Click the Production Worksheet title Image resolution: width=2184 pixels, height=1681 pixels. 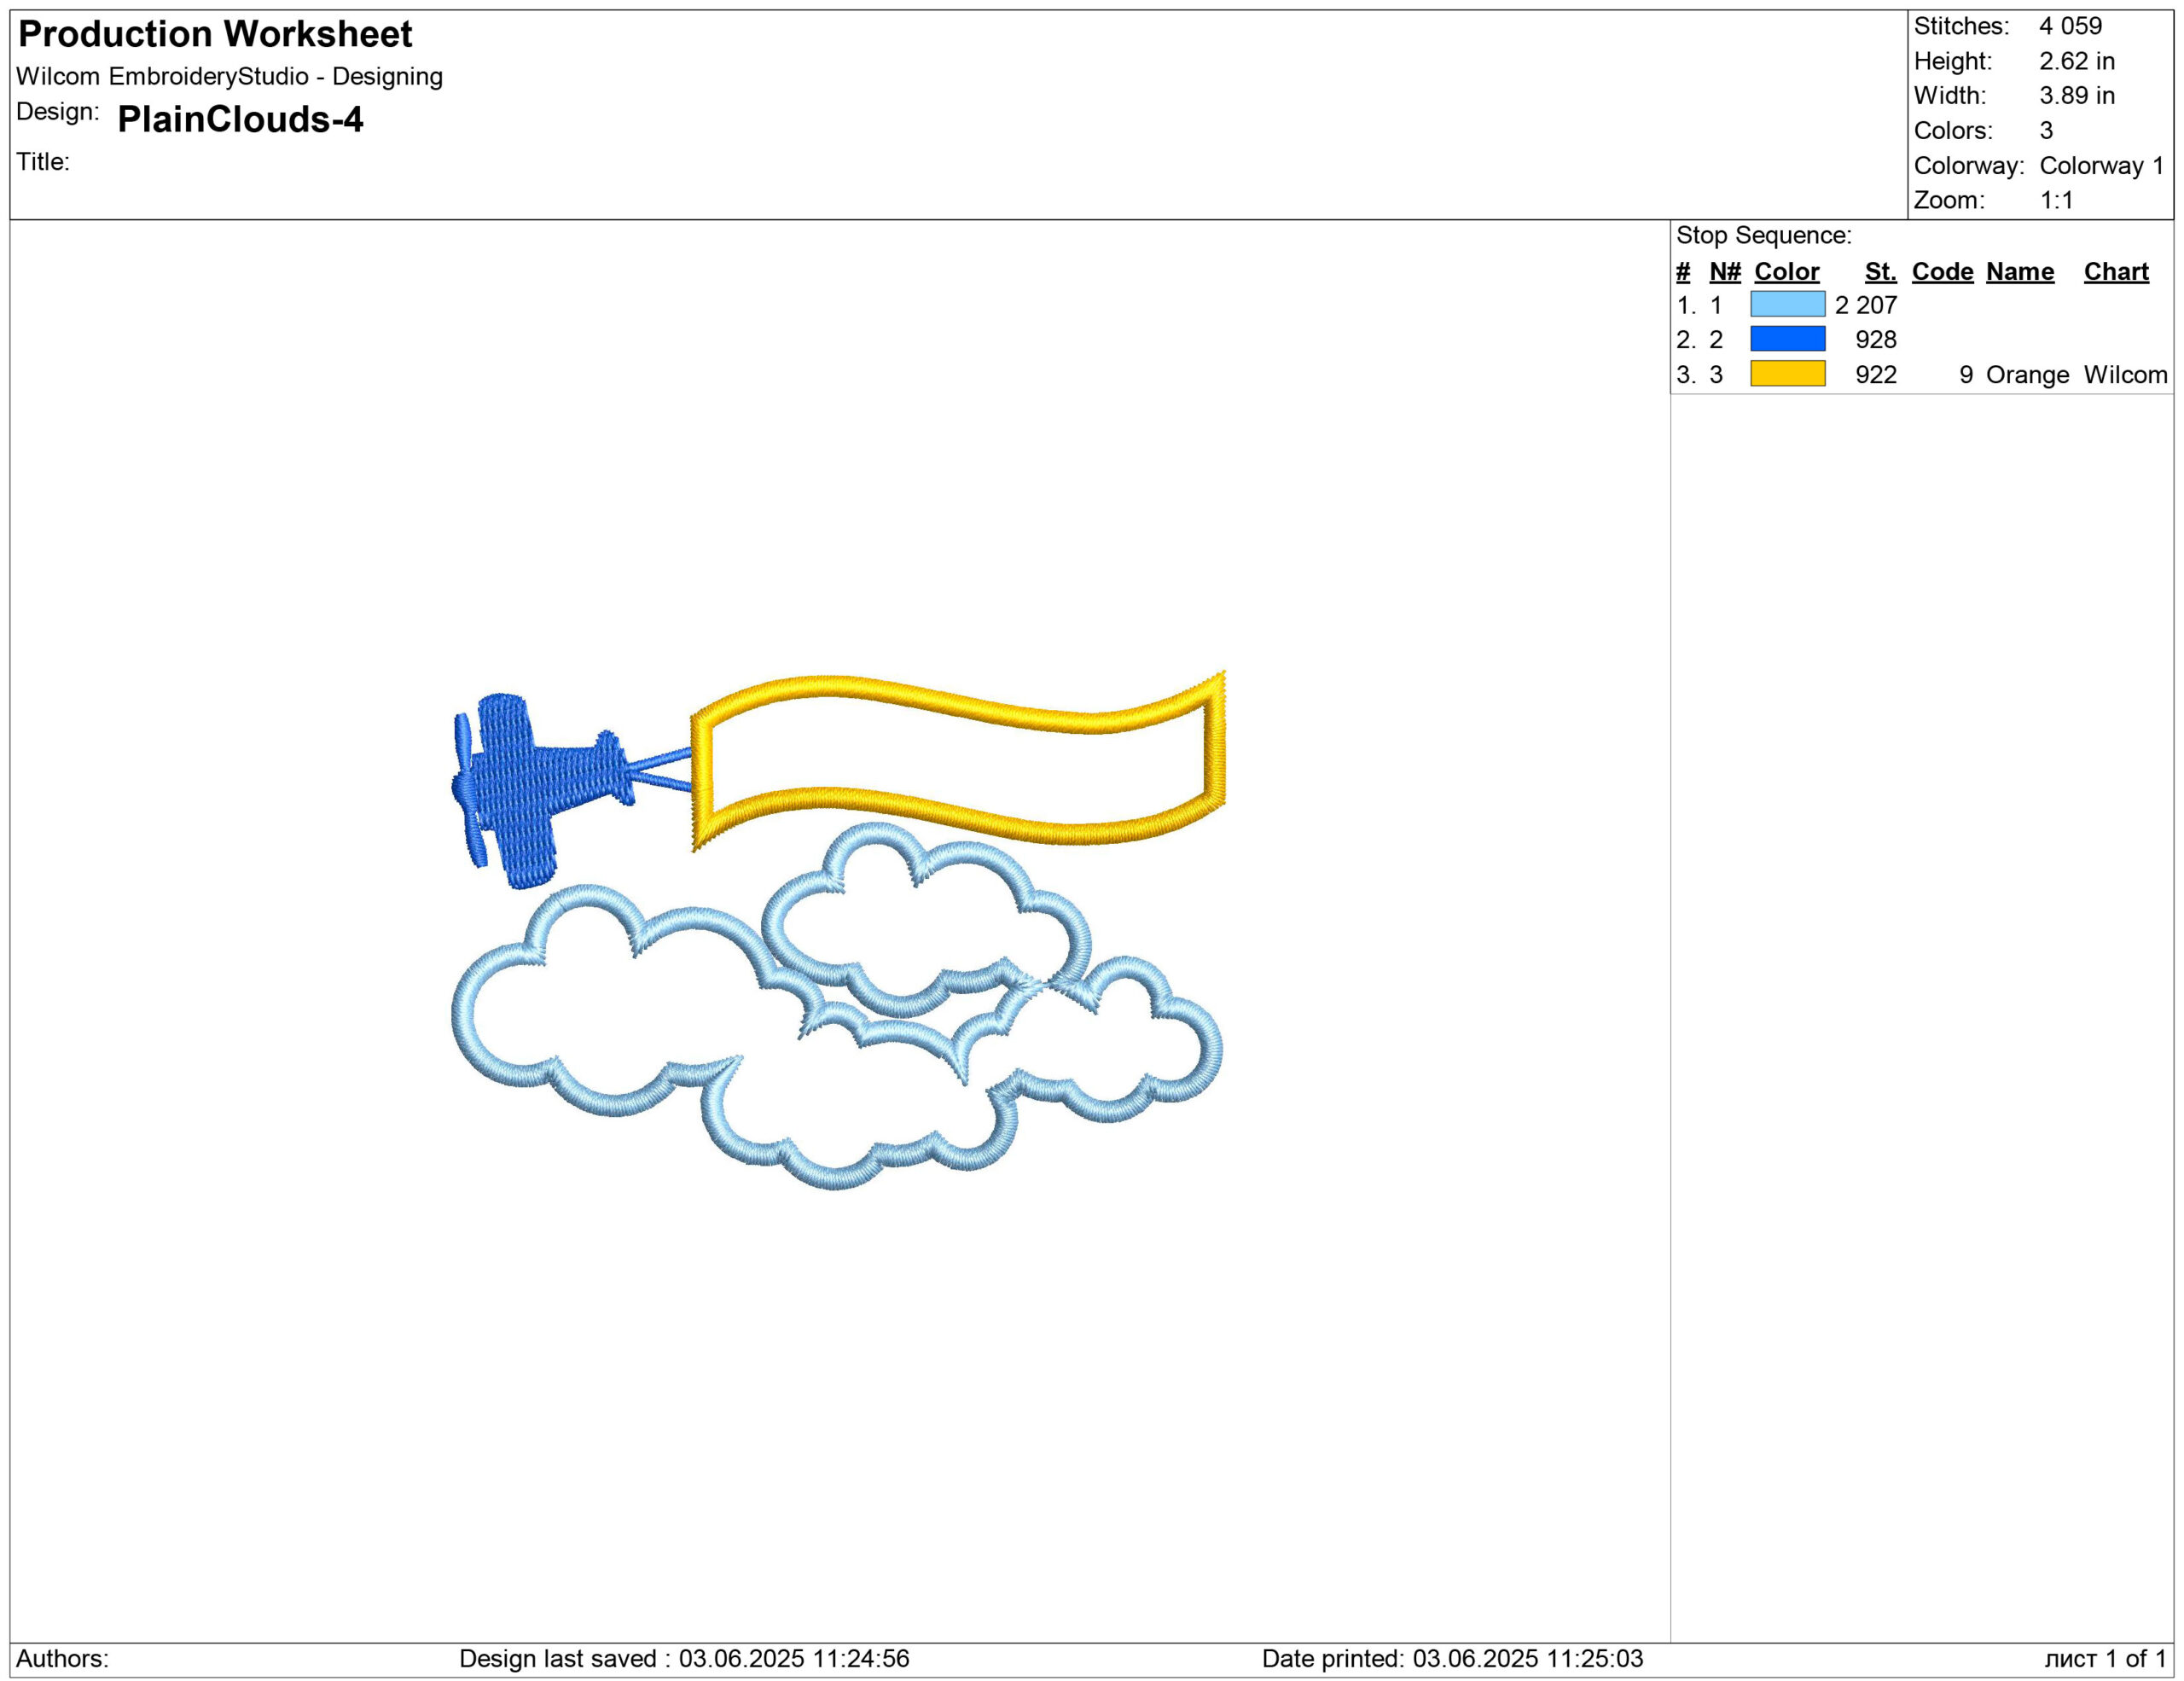pyautogui.click(x=215, y=34)
